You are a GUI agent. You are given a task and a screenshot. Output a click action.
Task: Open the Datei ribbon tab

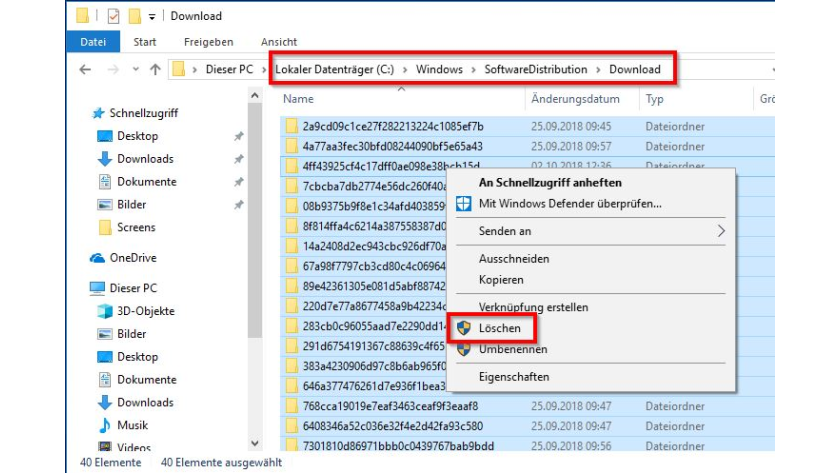click(93, 42)
